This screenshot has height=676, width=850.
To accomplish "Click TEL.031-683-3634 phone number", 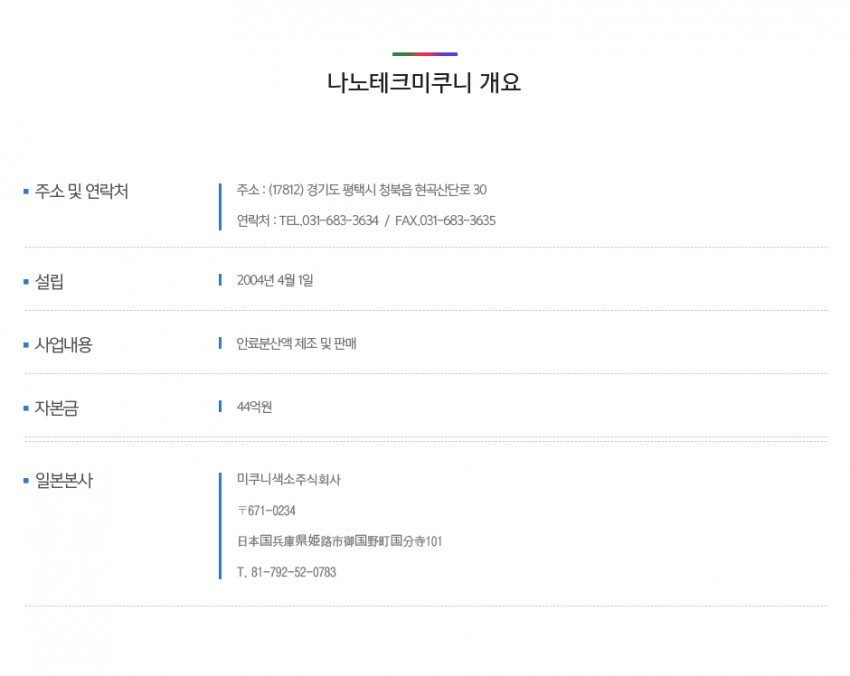I will pos(329,221).
